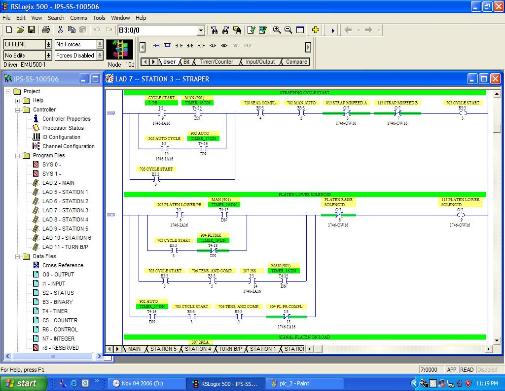Insert an examine-if-closed contact
This screenshot has width=505, height=391.
179,46
